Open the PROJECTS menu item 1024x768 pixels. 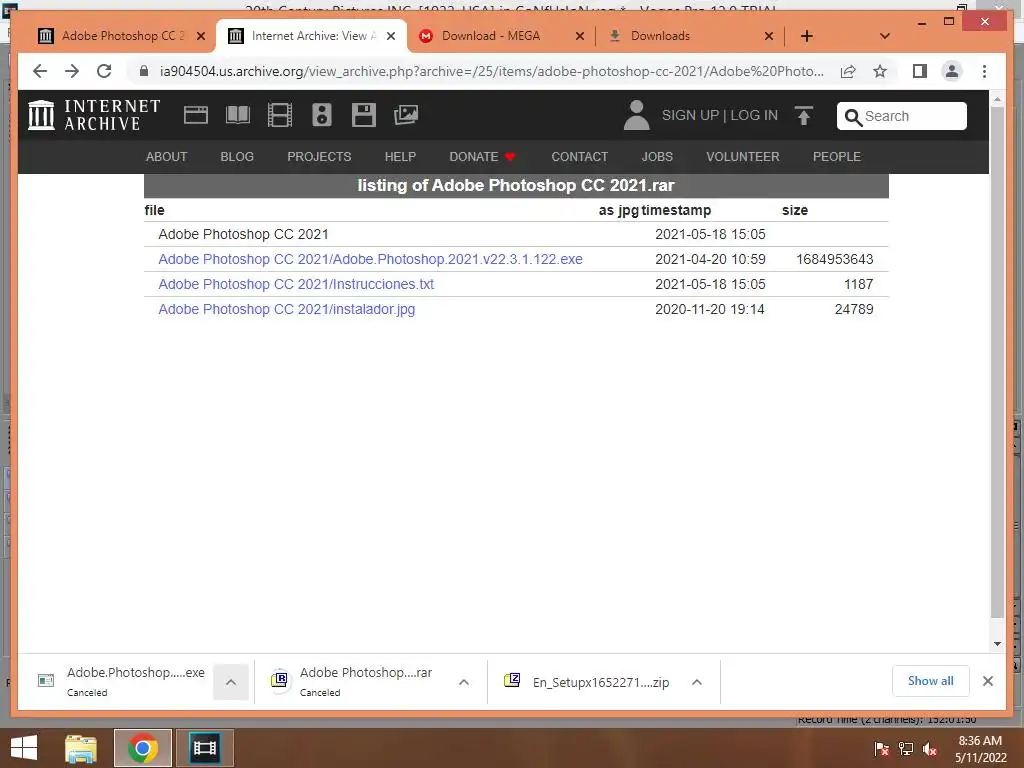pos(319,157)
